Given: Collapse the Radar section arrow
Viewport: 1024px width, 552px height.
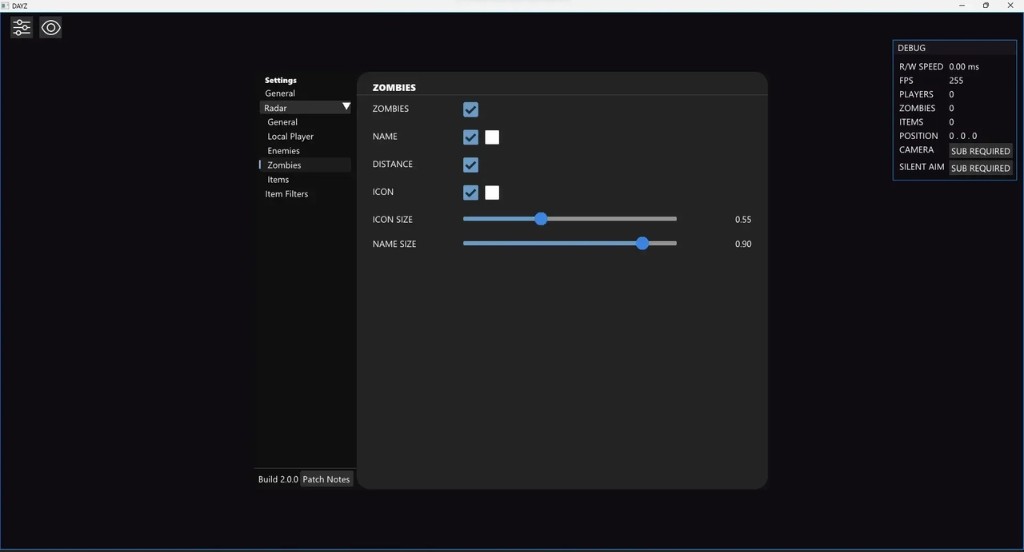Looking at the screenshot, I should [x=346, y=107].
